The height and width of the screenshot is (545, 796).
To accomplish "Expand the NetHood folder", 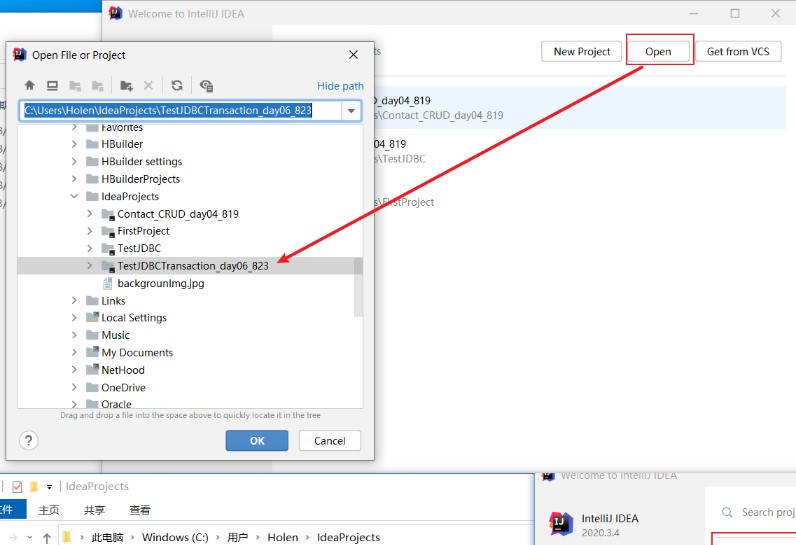I will [x=74, y=370].
